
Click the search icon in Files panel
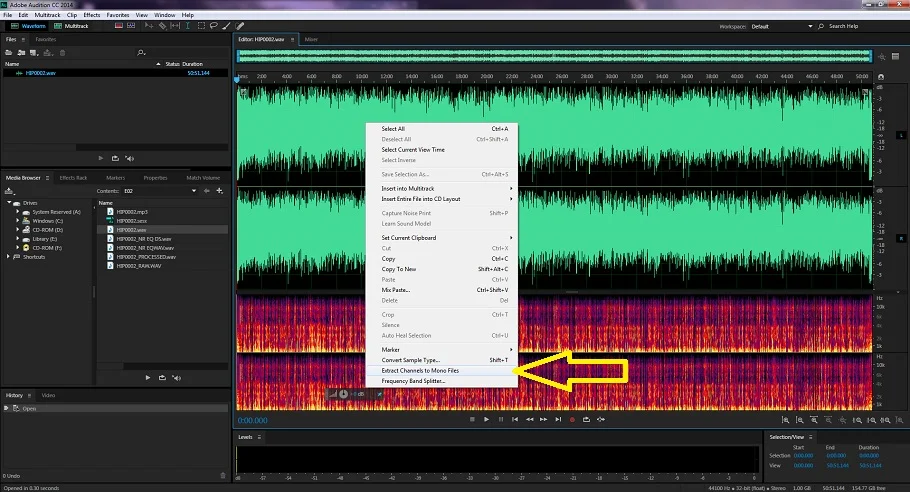tap(141, 53)
